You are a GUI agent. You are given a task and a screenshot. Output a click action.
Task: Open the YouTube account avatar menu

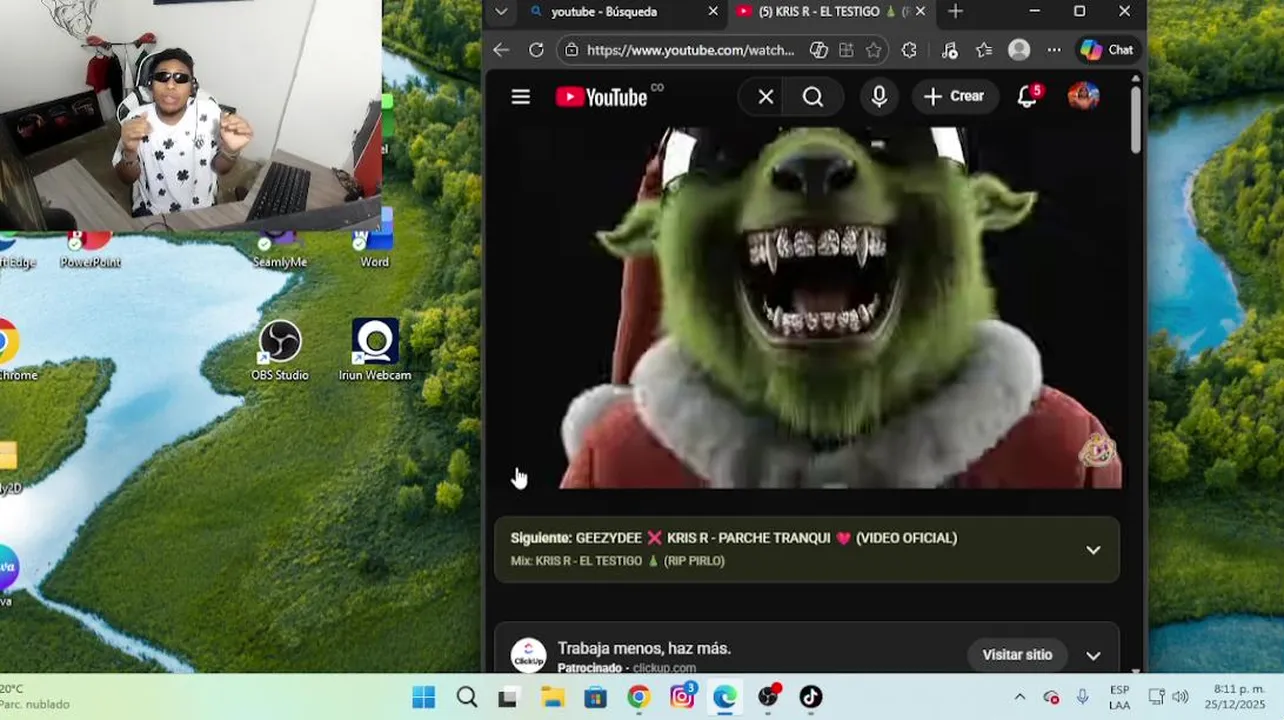pos(1083,96)
